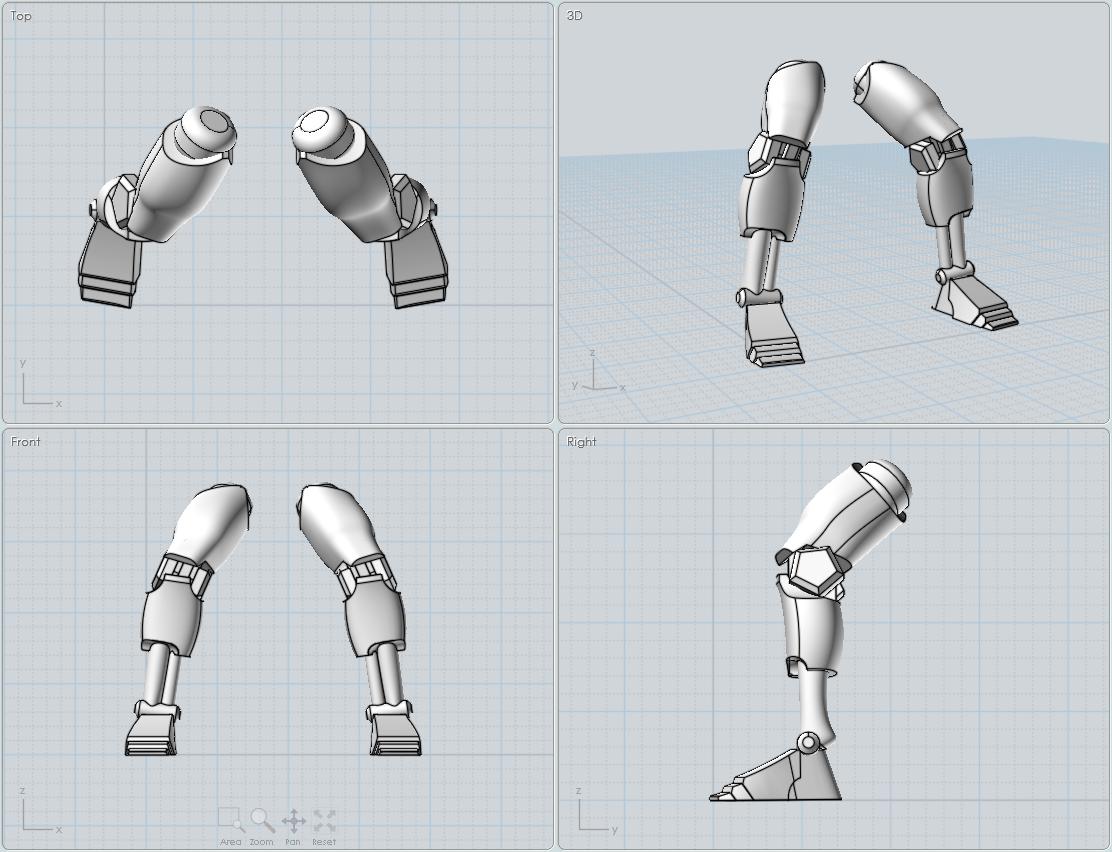Image resolution: width=1112 pixels, height=852 pixels.
Task: Select the right foot in Top view
Action: coord(417,270)
